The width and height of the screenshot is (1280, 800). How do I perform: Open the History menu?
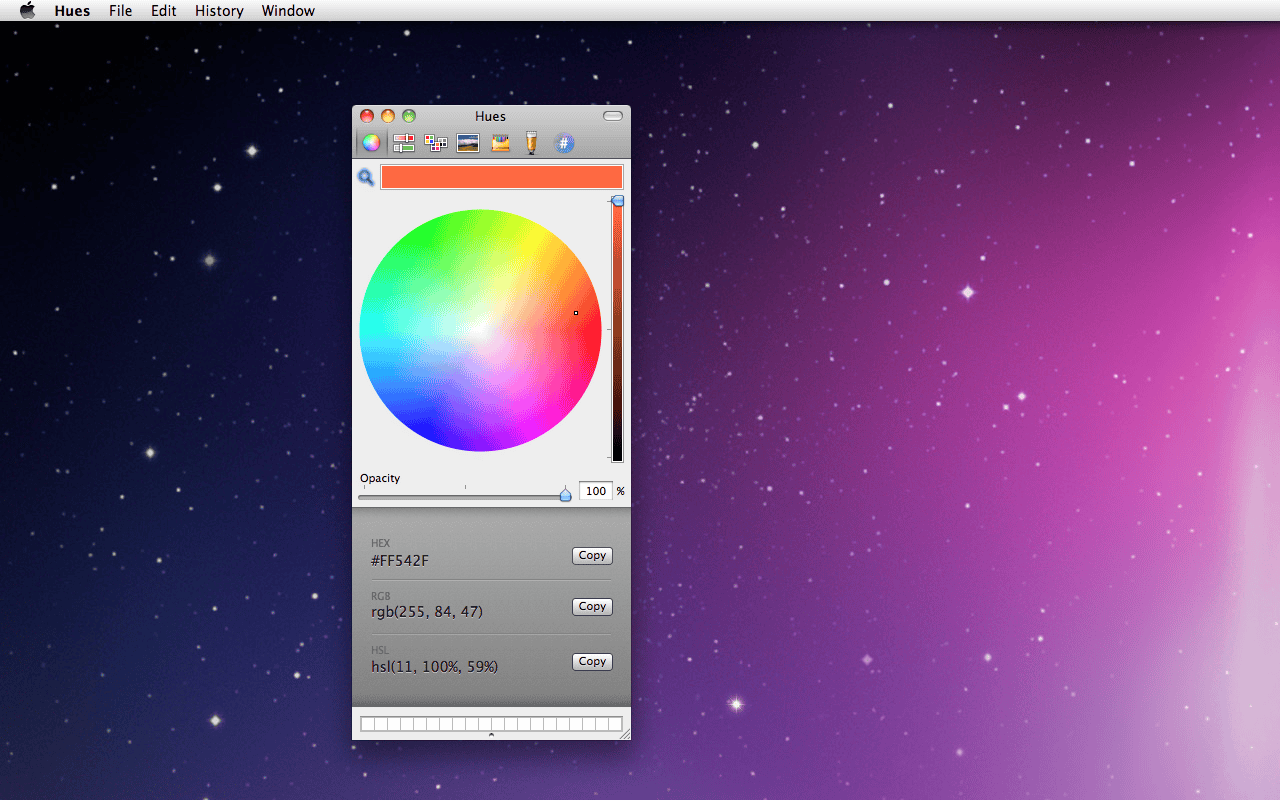219,10
